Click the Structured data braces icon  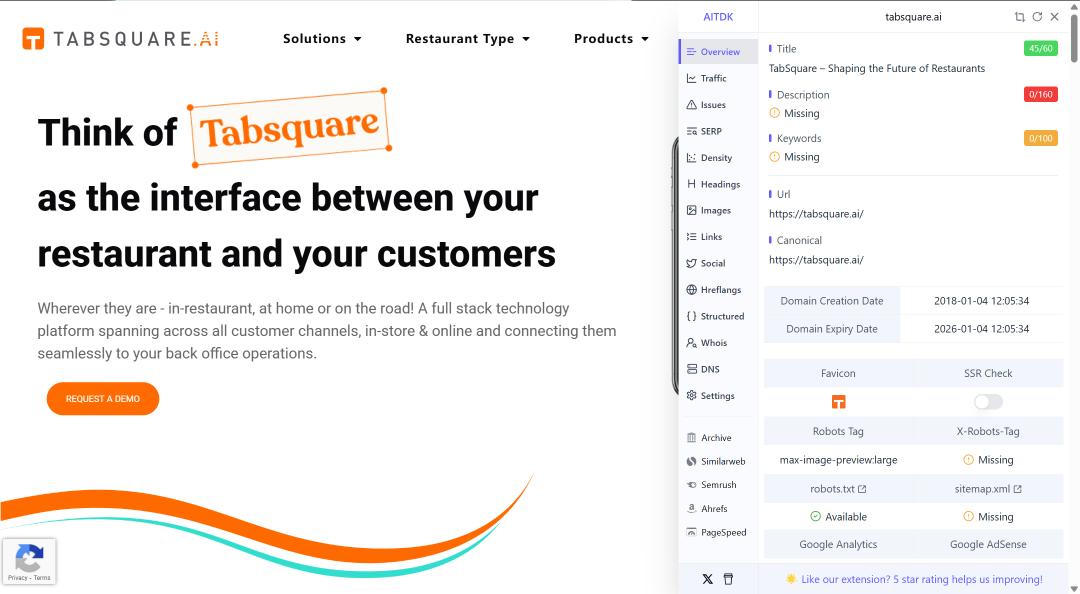692,316
